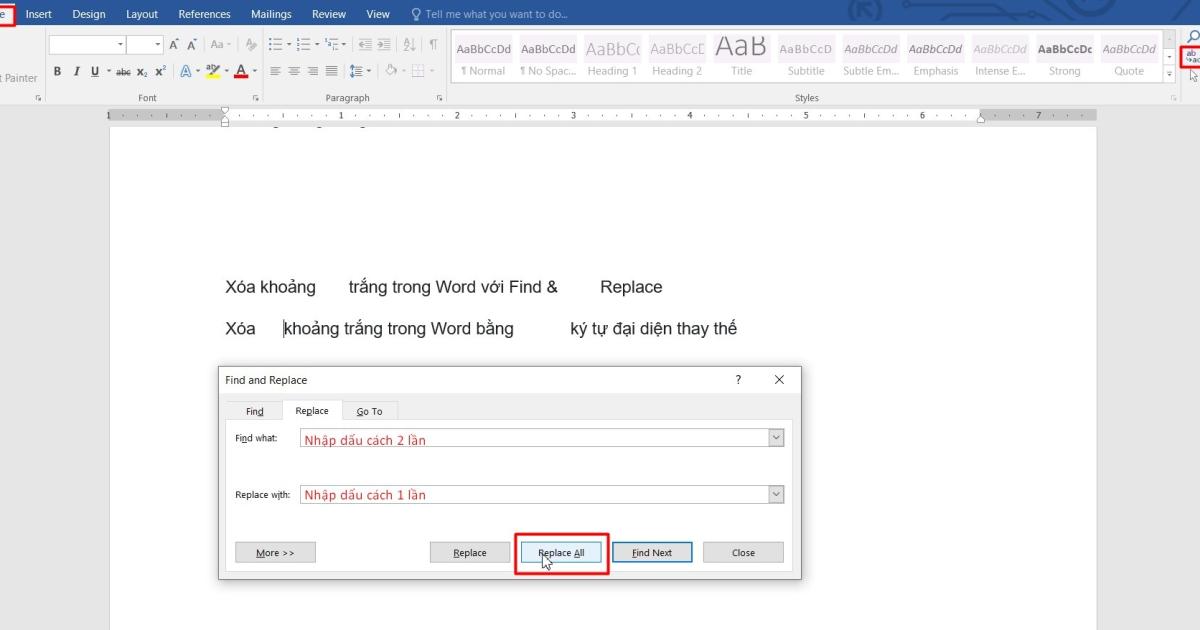Open the Bullets dropdown arrow
This screenshot has height=630, width=1200.
[x=289, y=45]
